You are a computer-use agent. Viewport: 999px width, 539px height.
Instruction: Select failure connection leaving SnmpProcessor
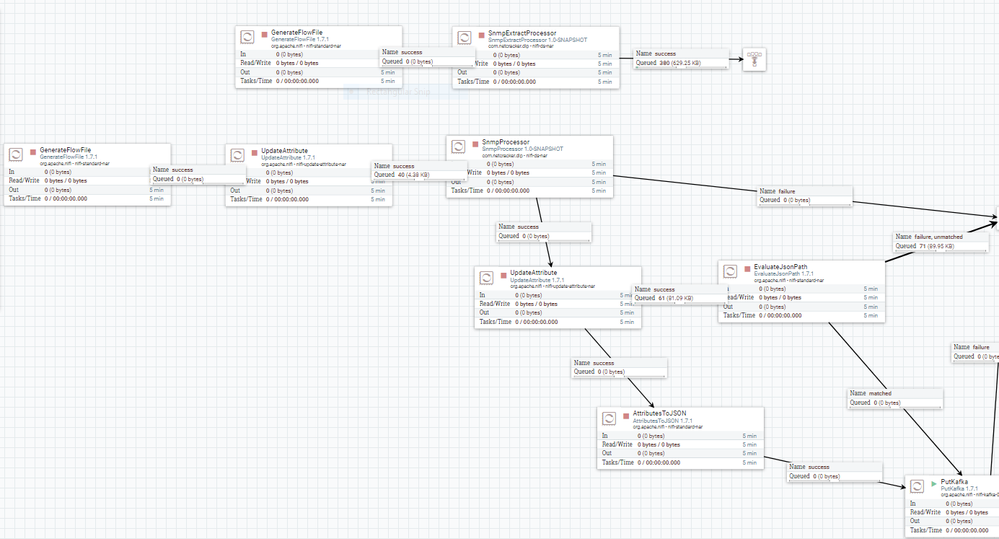(x=805, y=196)
